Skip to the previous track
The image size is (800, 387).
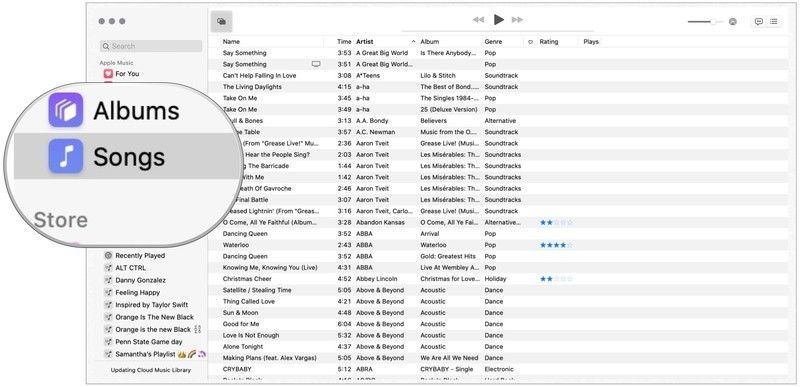pyautogui.click(x=478, y=20)
